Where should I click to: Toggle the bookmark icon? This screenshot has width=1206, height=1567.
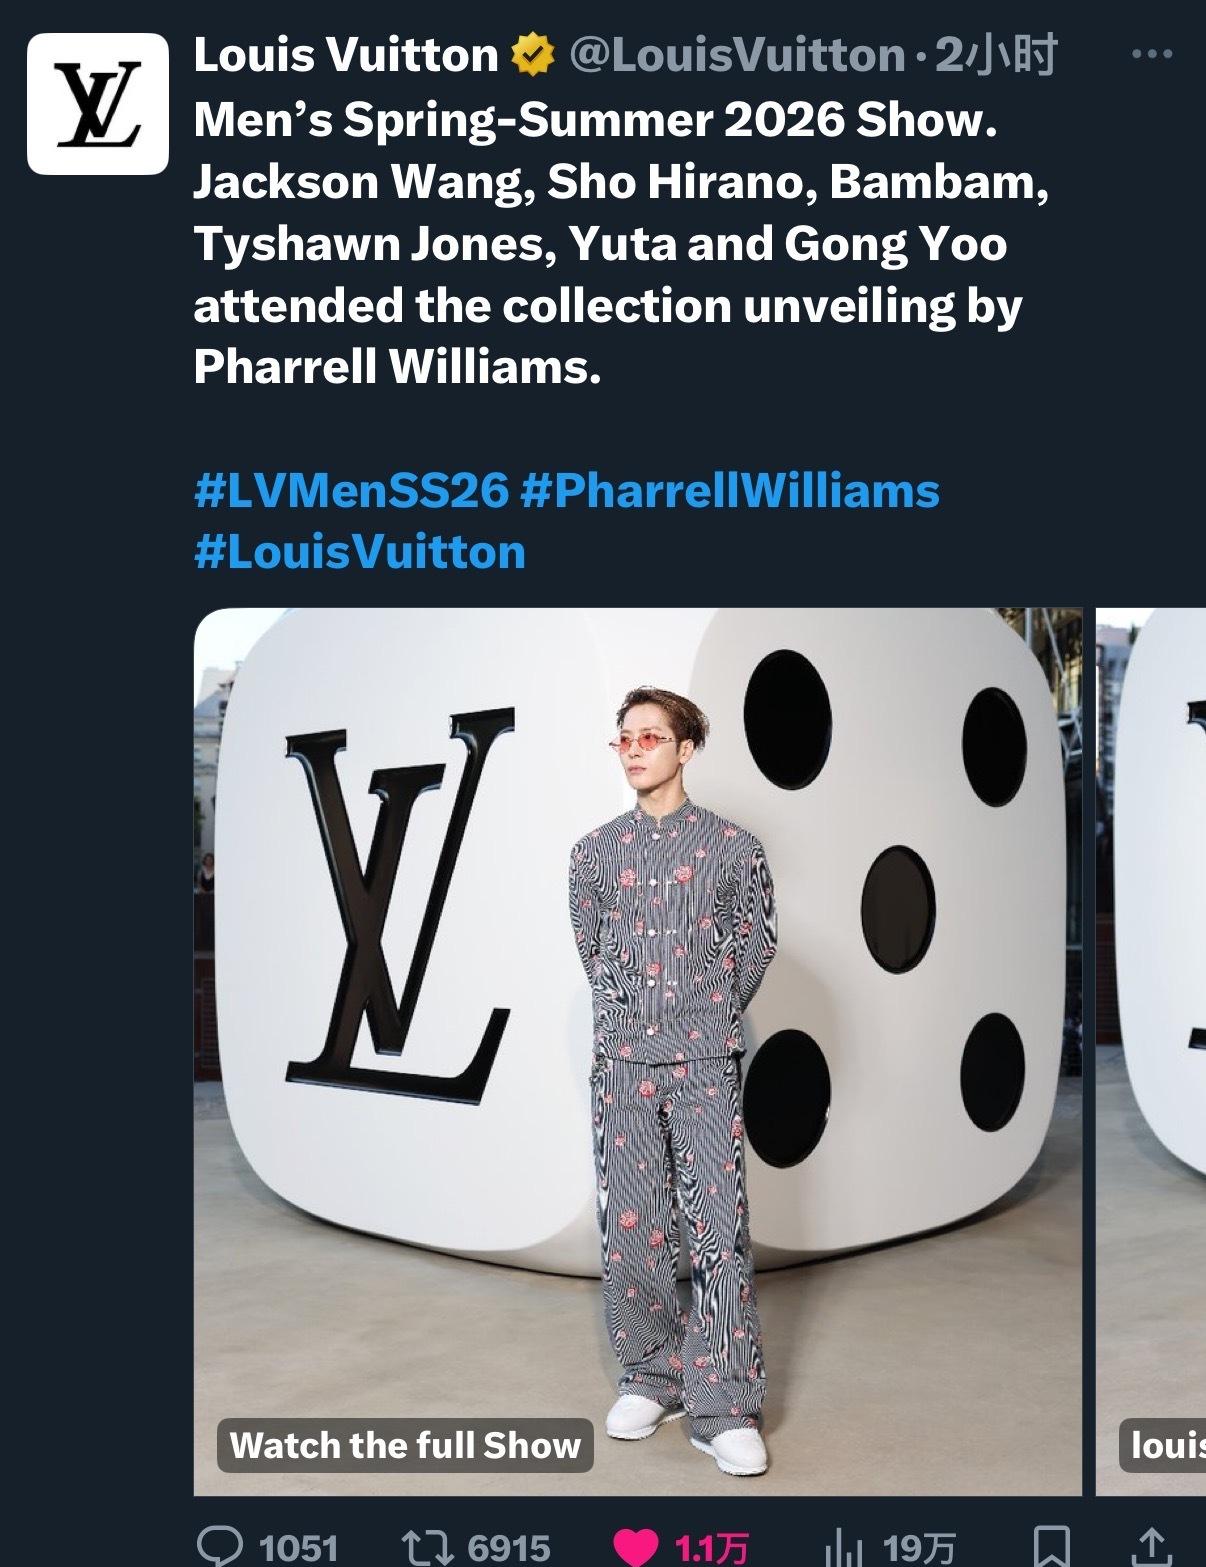point(1052,1547)
